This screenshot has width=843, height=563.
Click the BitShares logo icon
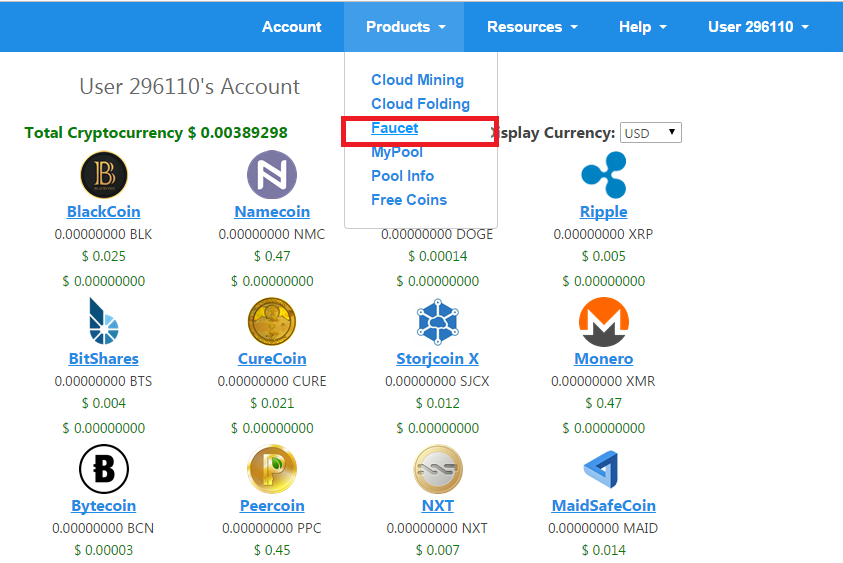tap(104, 321)
